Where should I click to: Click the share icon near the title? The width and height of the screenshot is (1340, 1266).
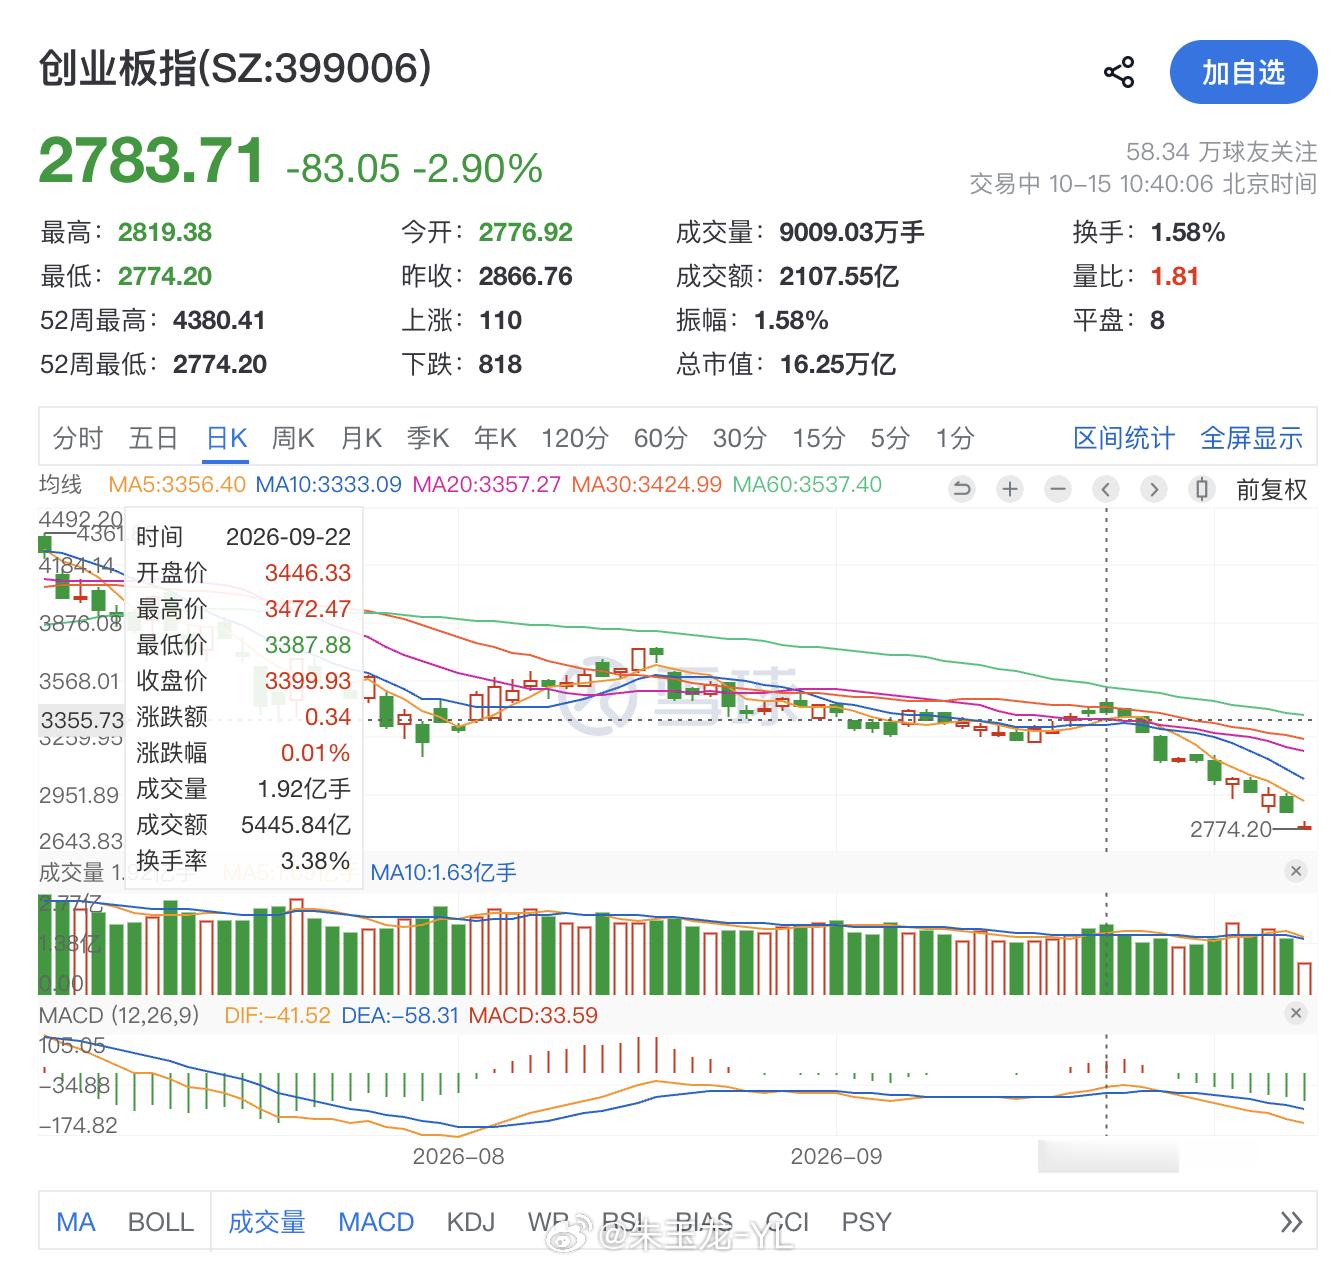[x=1119, y=72]
